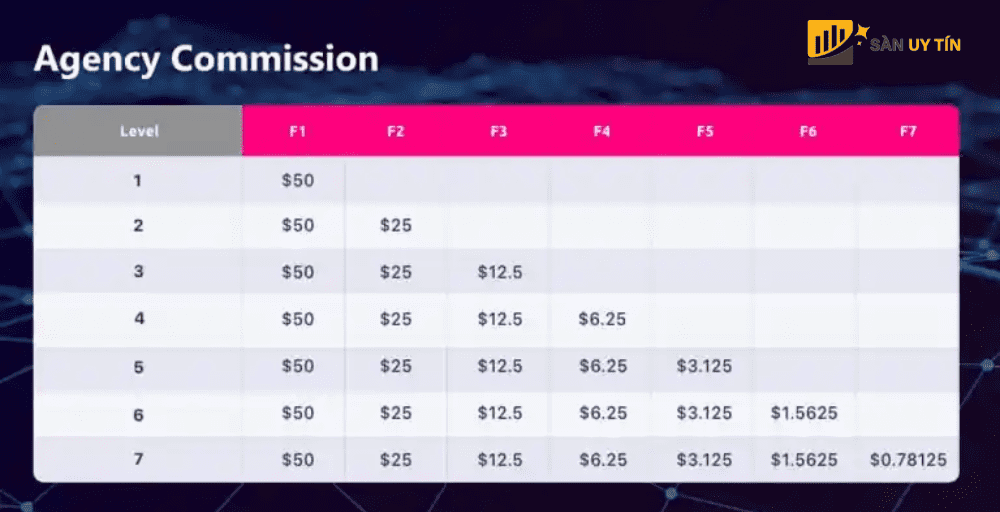
Task: Click the $25 cell in row 2
Action: click(x=396, y=225)
